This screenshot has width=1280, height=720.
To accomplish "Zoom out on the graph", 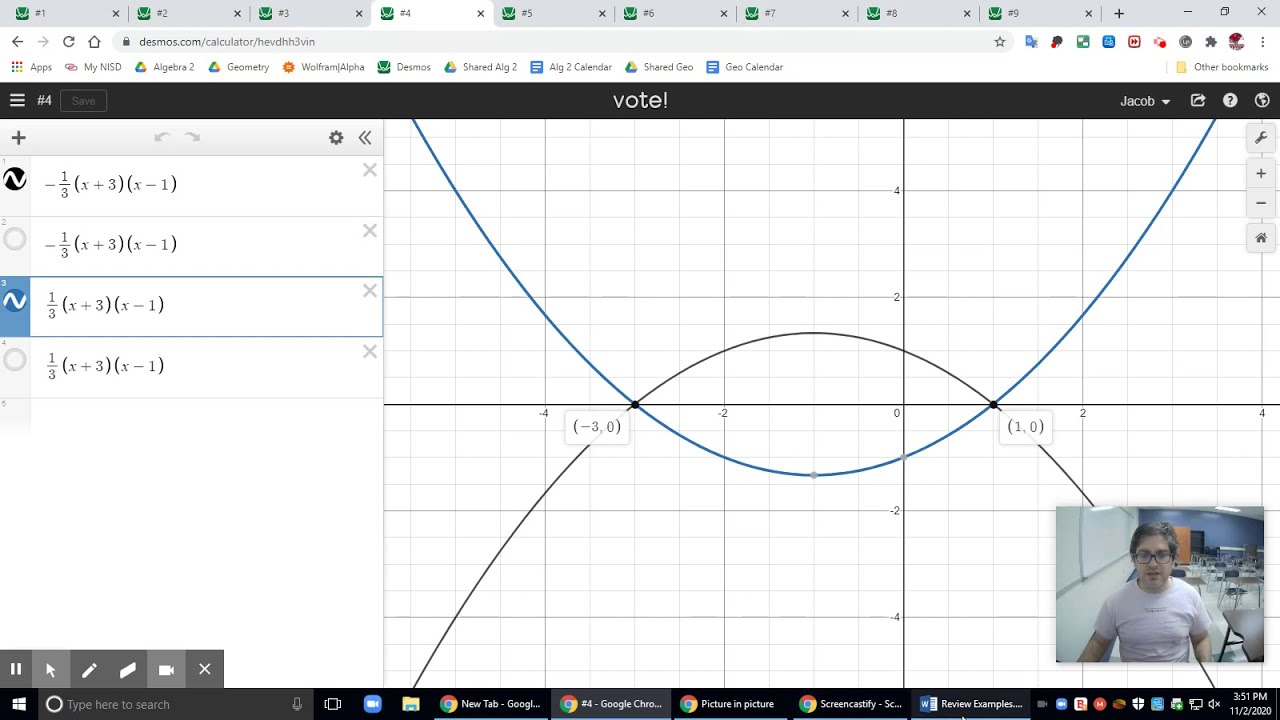I will click(1261, 203).
